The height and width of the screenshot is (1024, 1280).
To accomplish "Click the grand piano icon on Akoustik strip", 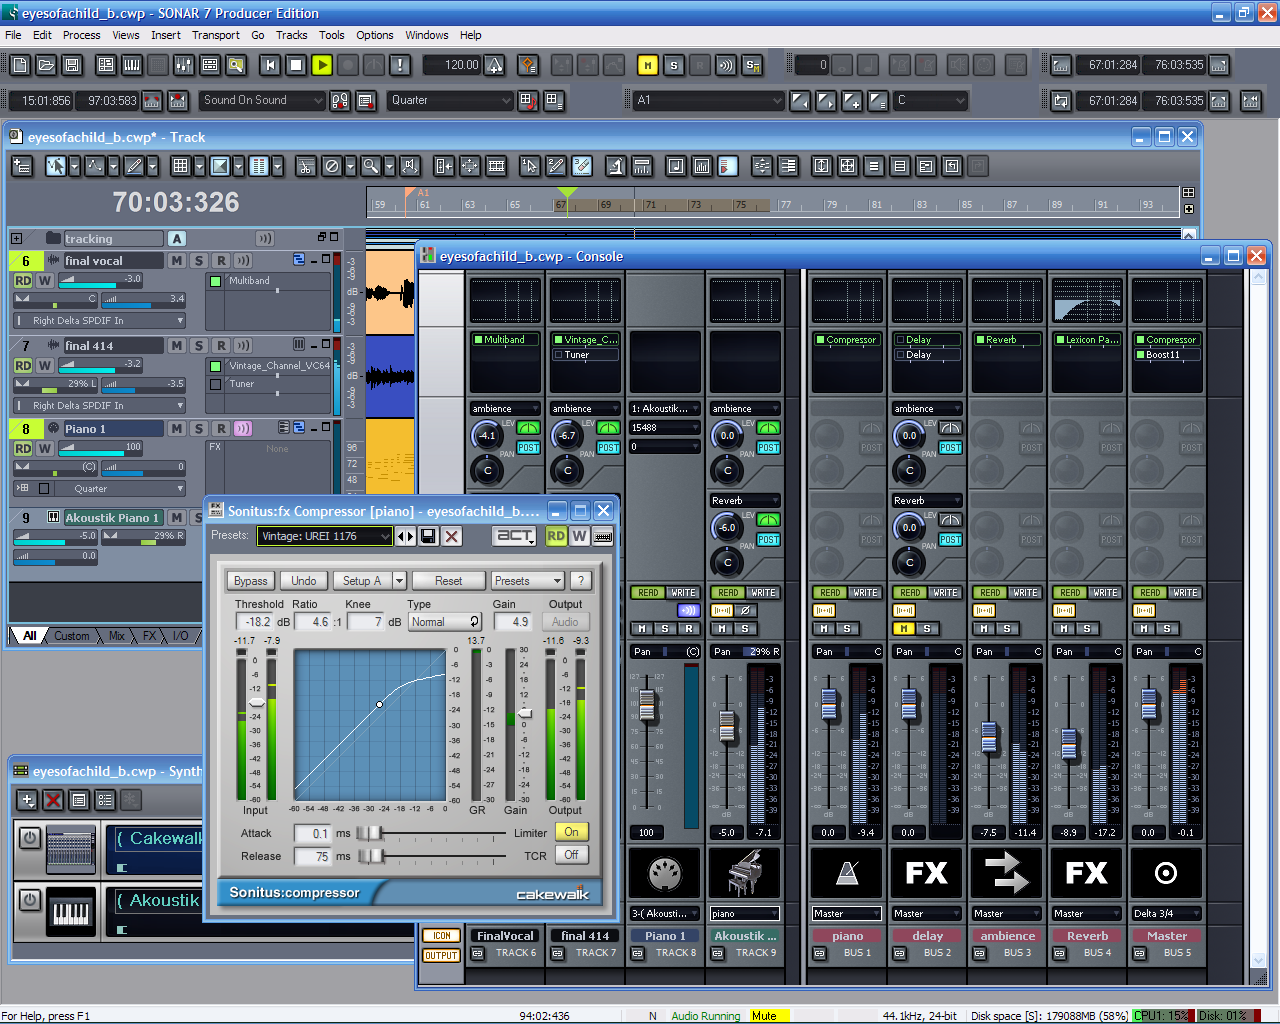I will (743, 873).
